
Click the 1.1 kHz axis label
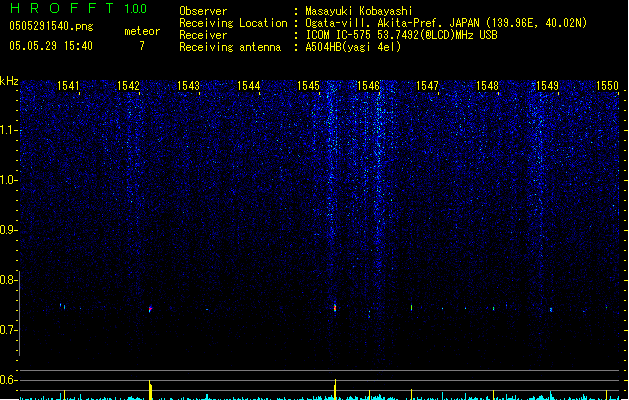point(7,130)
